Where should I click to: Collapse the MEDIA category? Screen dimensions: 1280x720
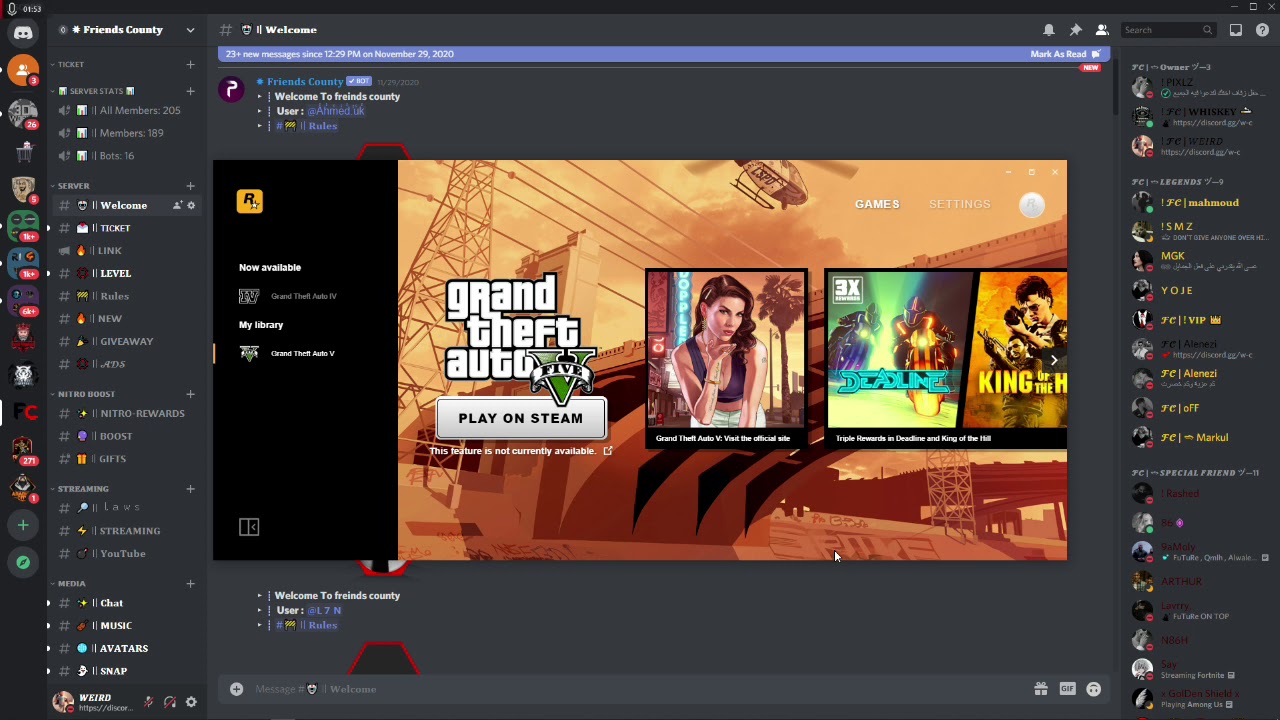(x=71, y=584)
